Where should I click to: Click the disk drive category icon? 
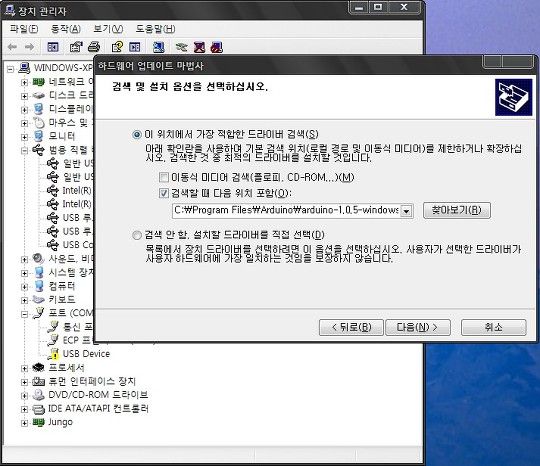(39, 95)
